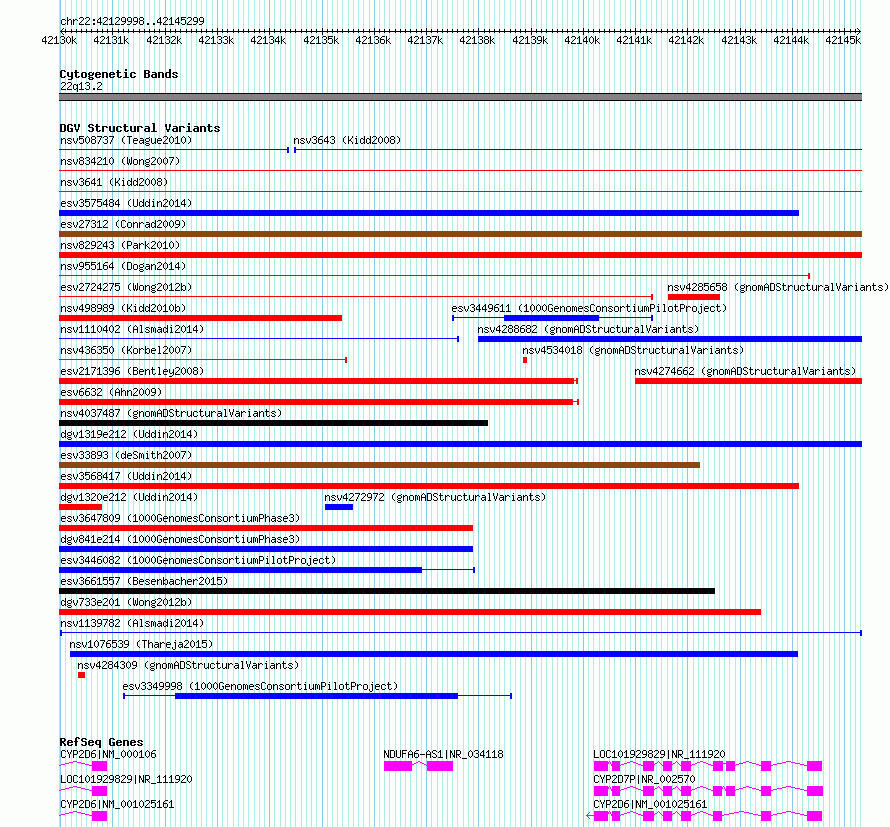Screen dimensions: 890x827
Task: Click the nsv508737 (Teague2010) variant label
Action: coord(126,140)
